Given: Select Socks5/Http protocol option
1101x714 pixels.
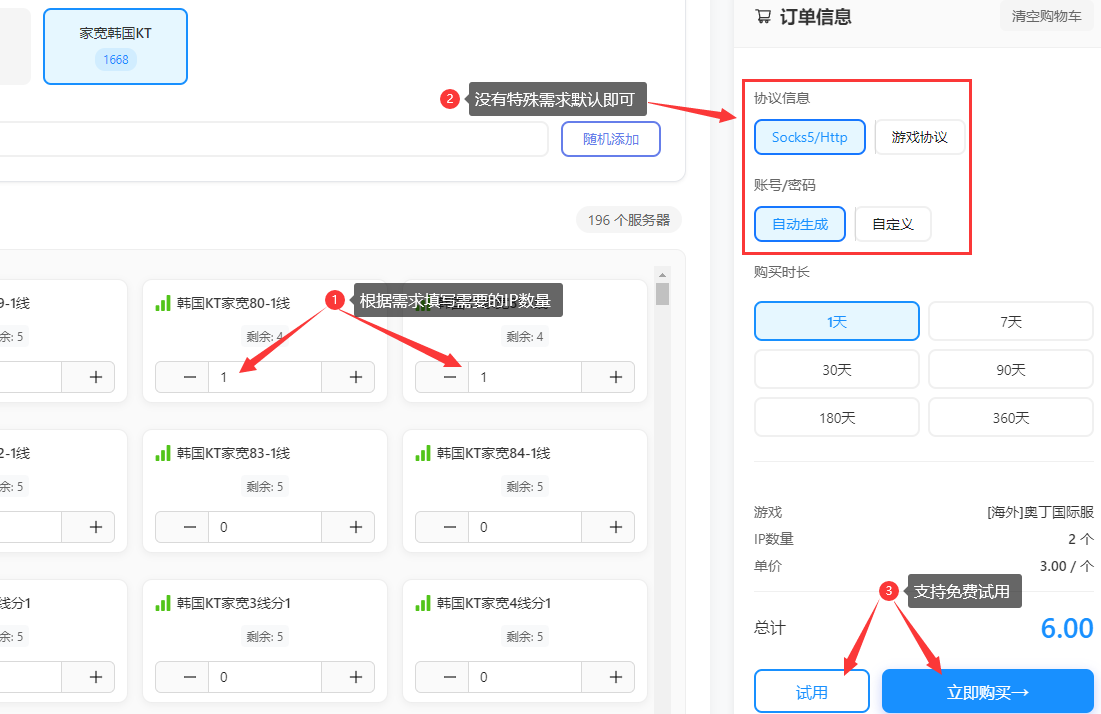Looking at the screenshot, I should [810, 138].
